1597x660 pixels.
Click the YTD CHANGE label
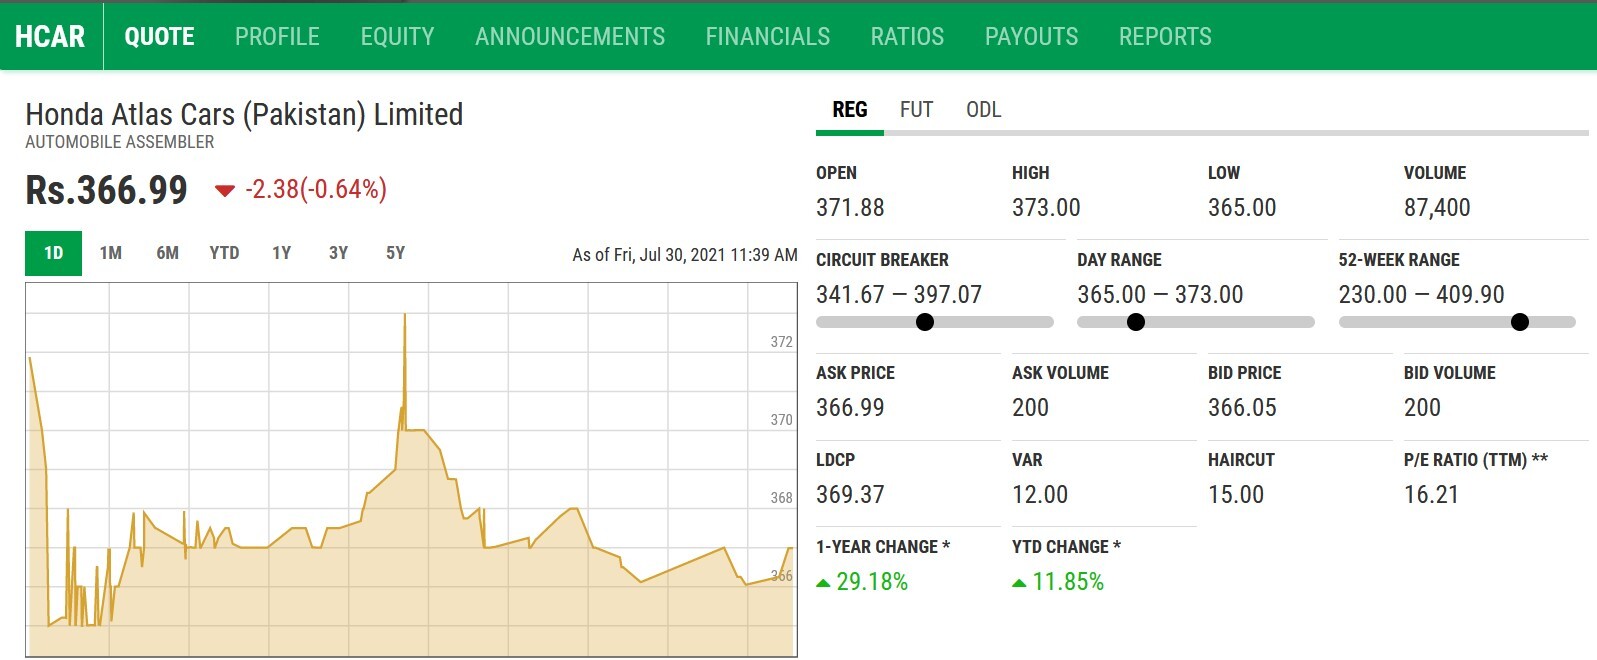tap(1066, 547)
